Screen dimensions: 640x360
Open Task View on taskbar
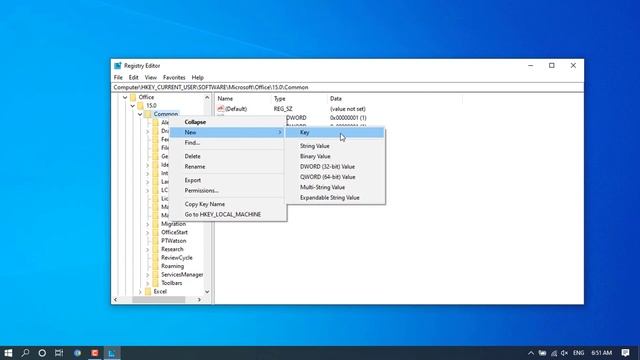pyautogui.click(x=59, y=353)
